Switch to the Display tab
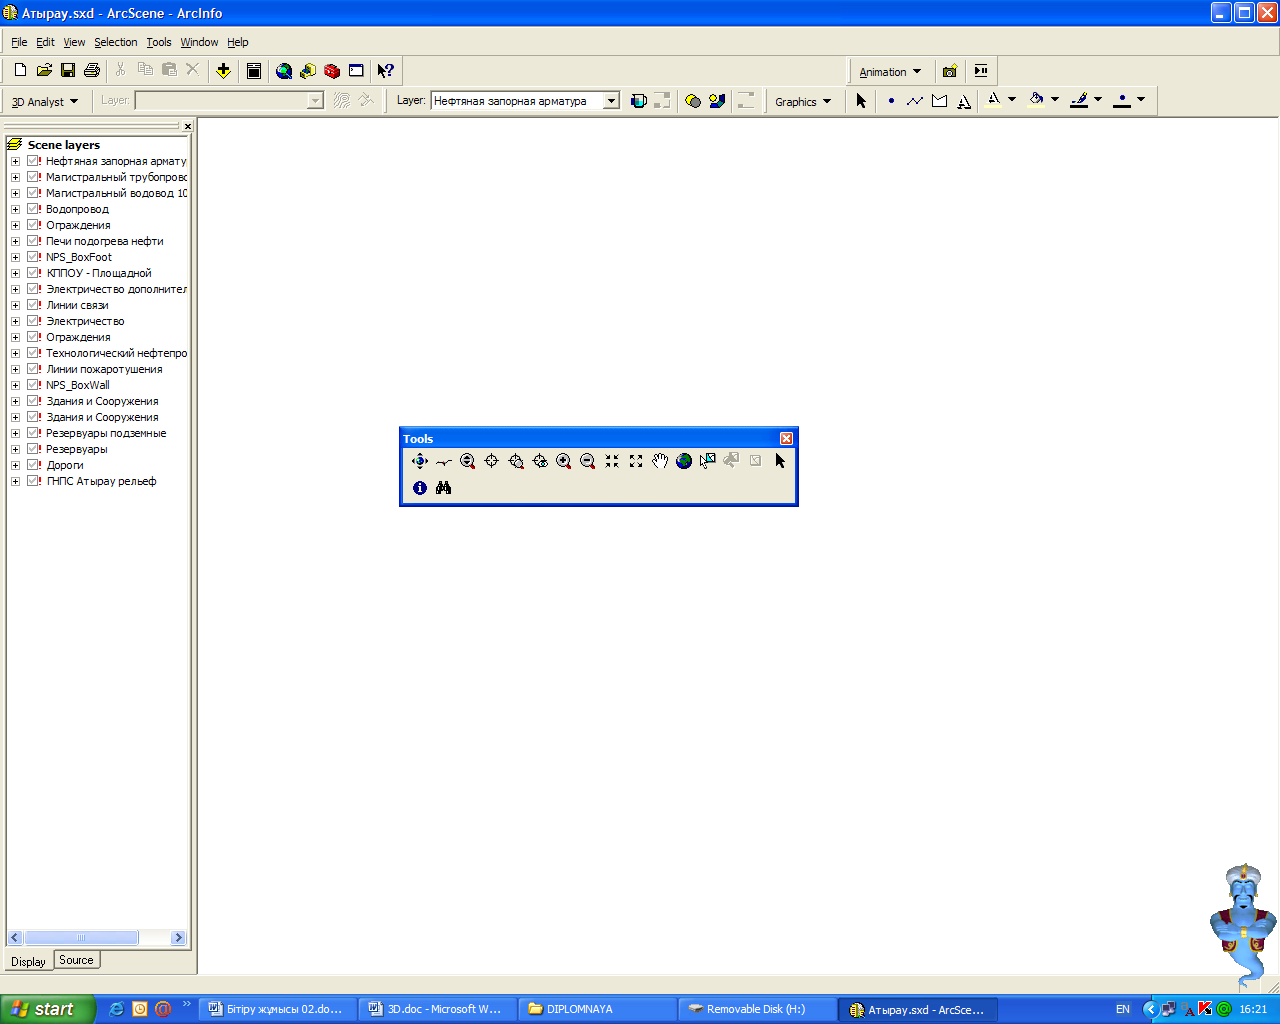The image size is (1280, 1024). [x=28, y=961]
